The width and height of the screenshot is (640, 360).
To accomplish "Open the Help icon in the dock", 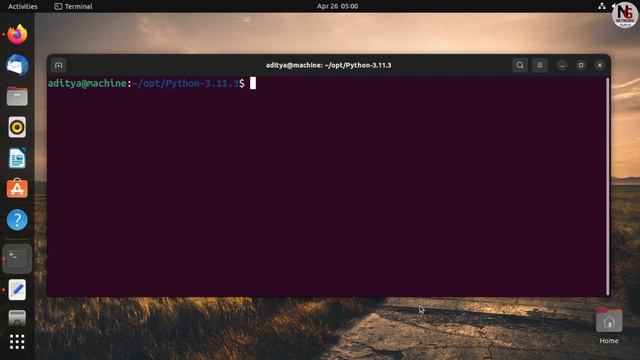I will pos(17,220).
